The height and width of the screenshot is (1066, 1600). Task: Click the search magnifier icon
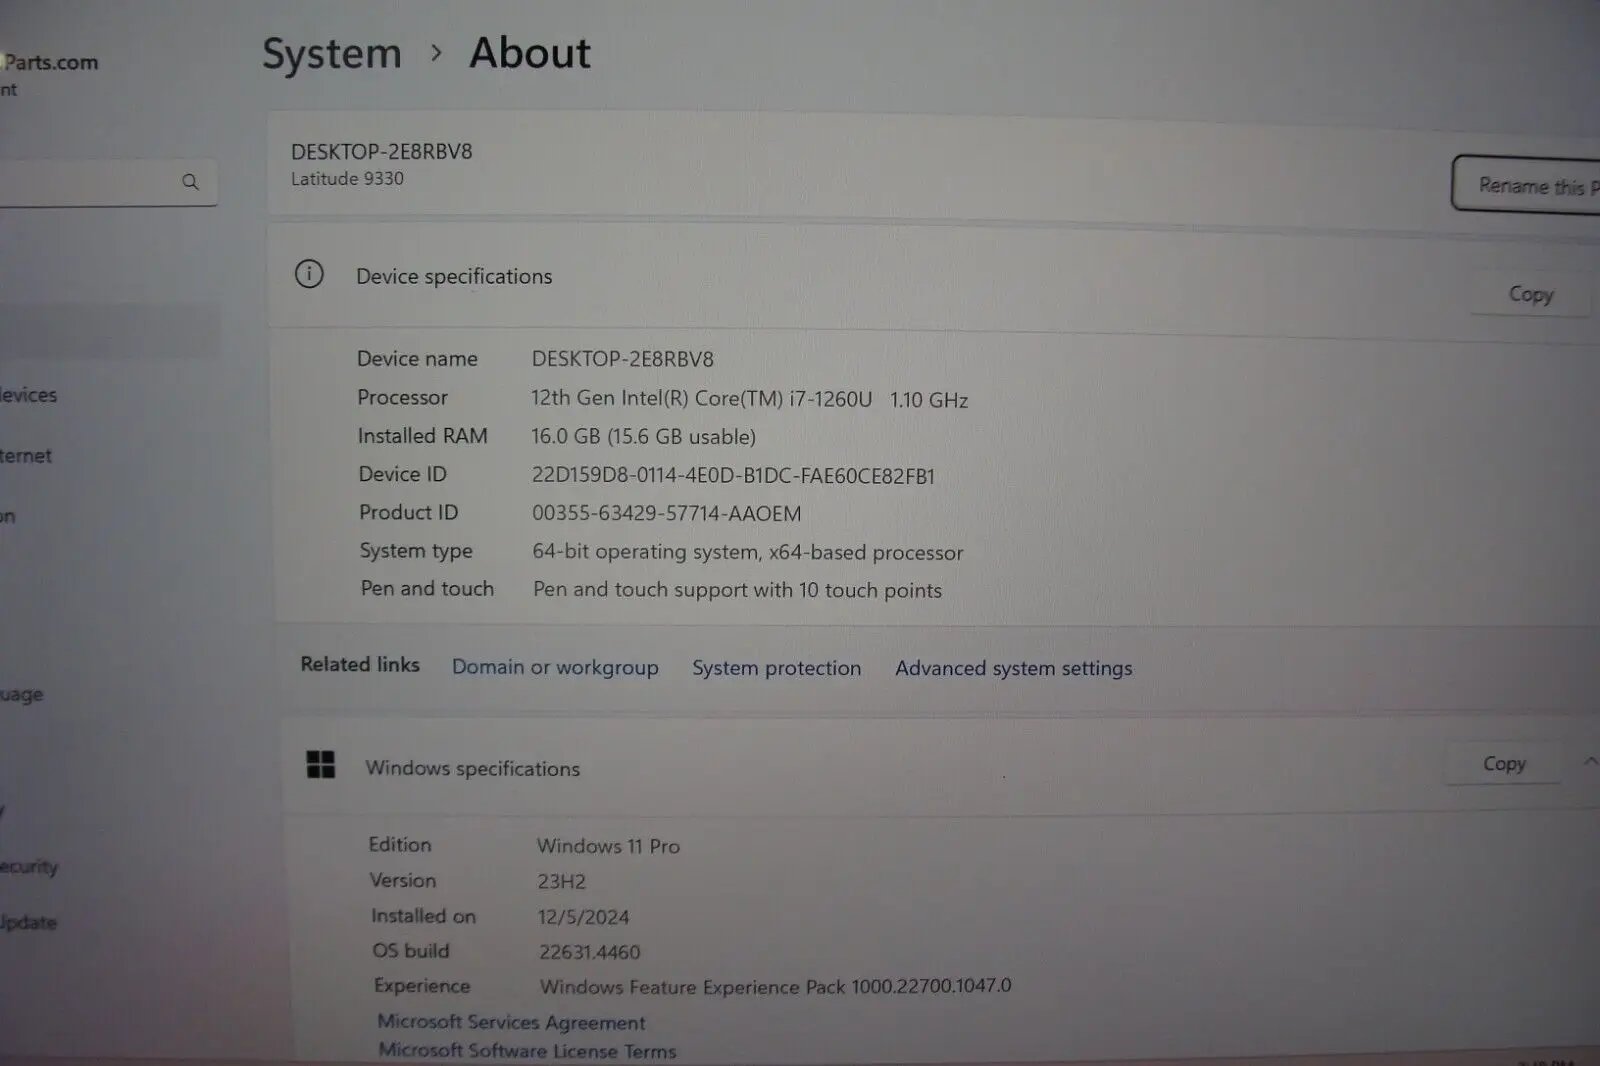point(190,182)
